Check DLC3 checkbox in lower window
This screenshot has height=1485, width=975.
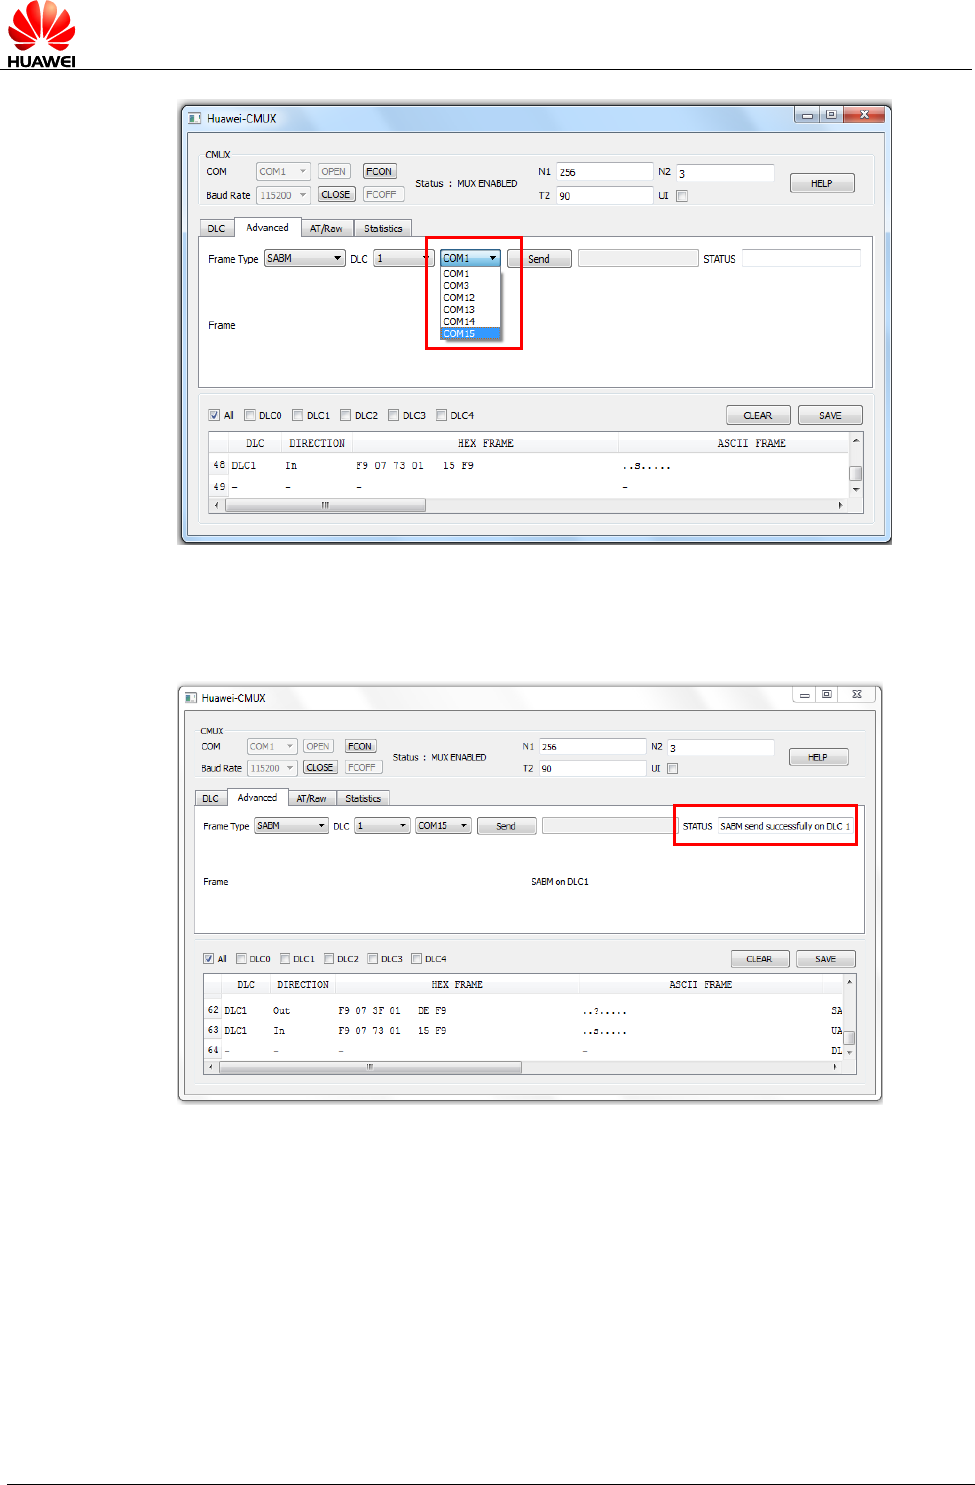373,958
